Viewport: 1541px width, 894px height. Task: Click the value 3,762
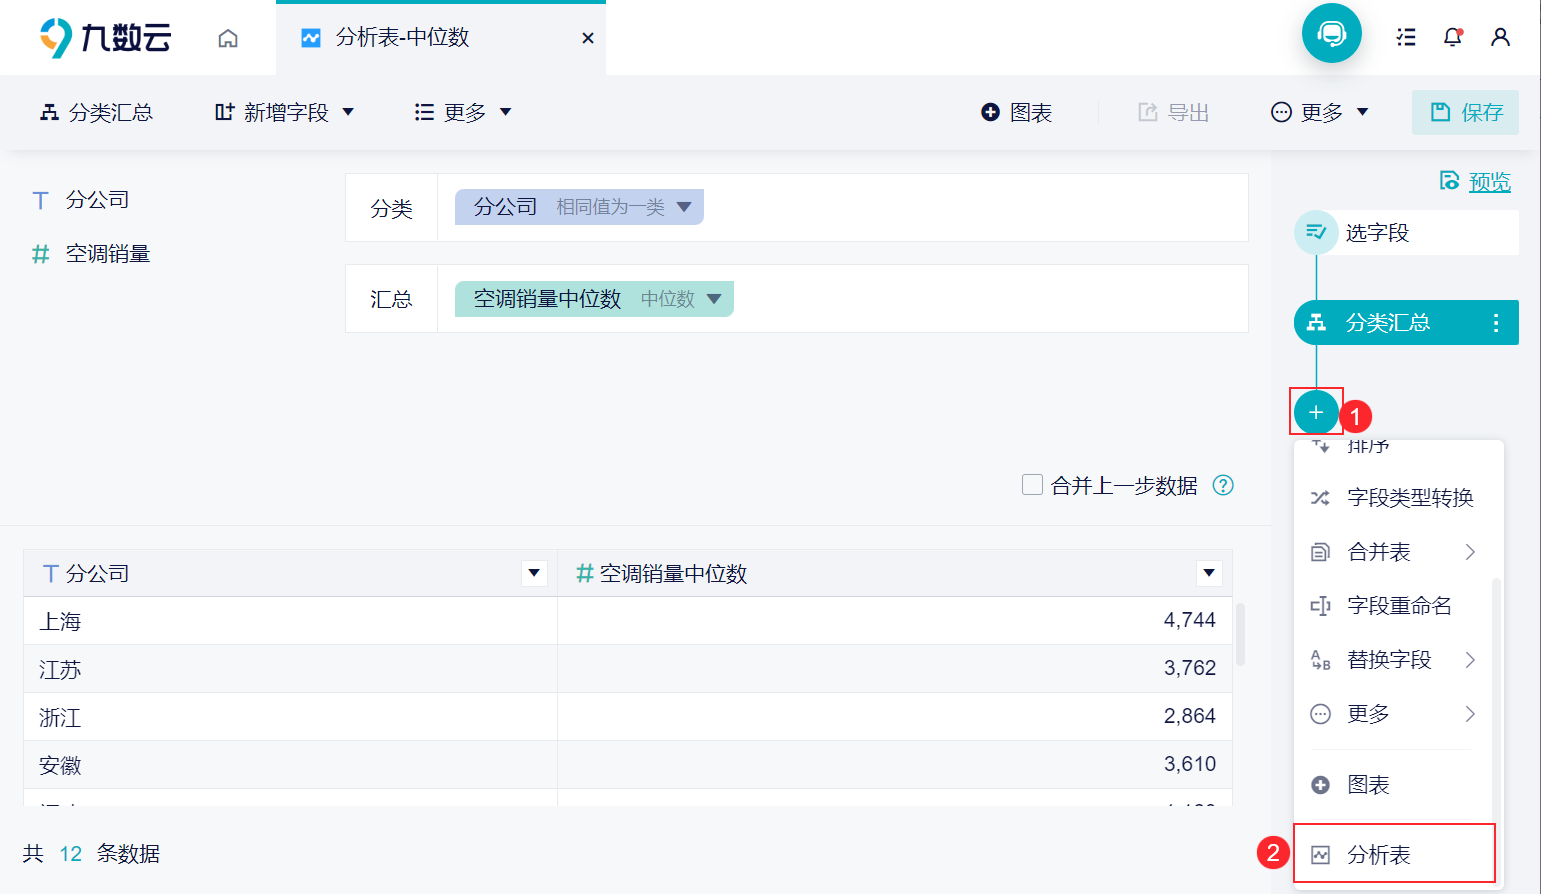click(1190, 668)
